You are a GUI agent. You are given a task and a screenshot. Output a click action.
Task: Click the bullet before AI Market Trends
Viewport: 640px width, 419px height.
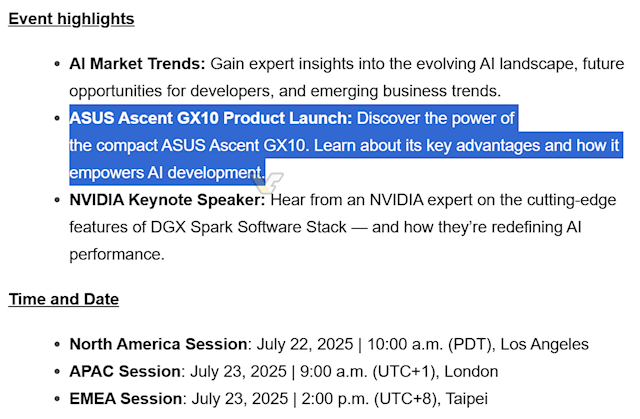point(57,64)
